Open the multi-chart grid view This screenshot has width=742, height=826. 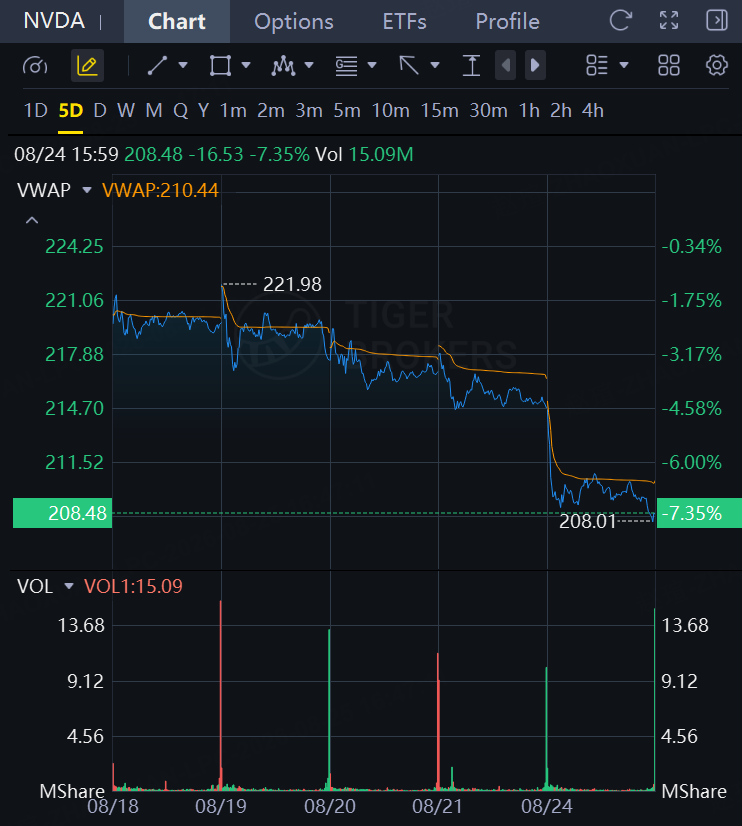669,65
